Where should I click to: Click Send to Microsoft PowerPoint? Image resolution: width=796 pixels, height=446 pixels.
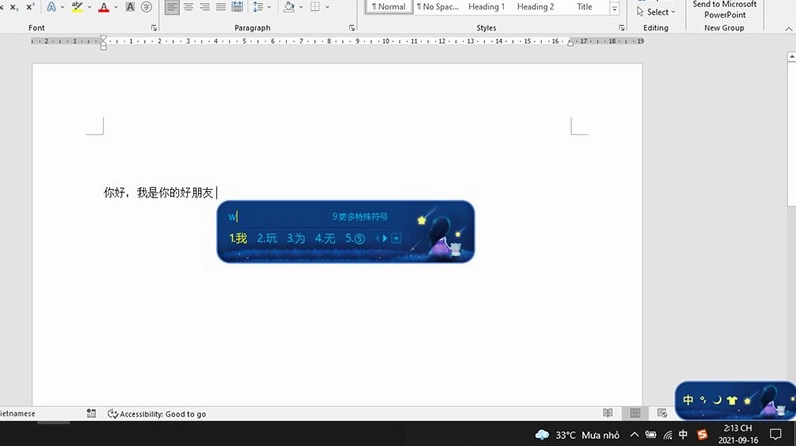724,9
